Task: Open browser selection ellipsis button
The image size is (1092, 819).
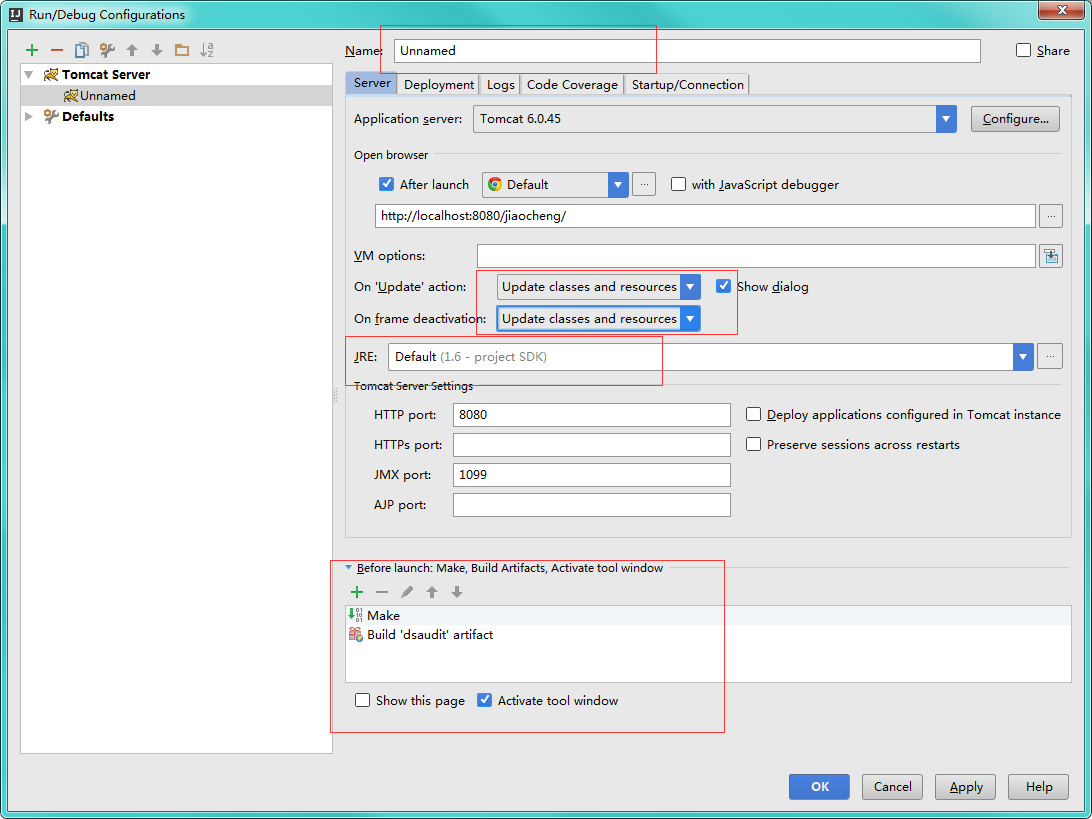Action: coord(644,185)
